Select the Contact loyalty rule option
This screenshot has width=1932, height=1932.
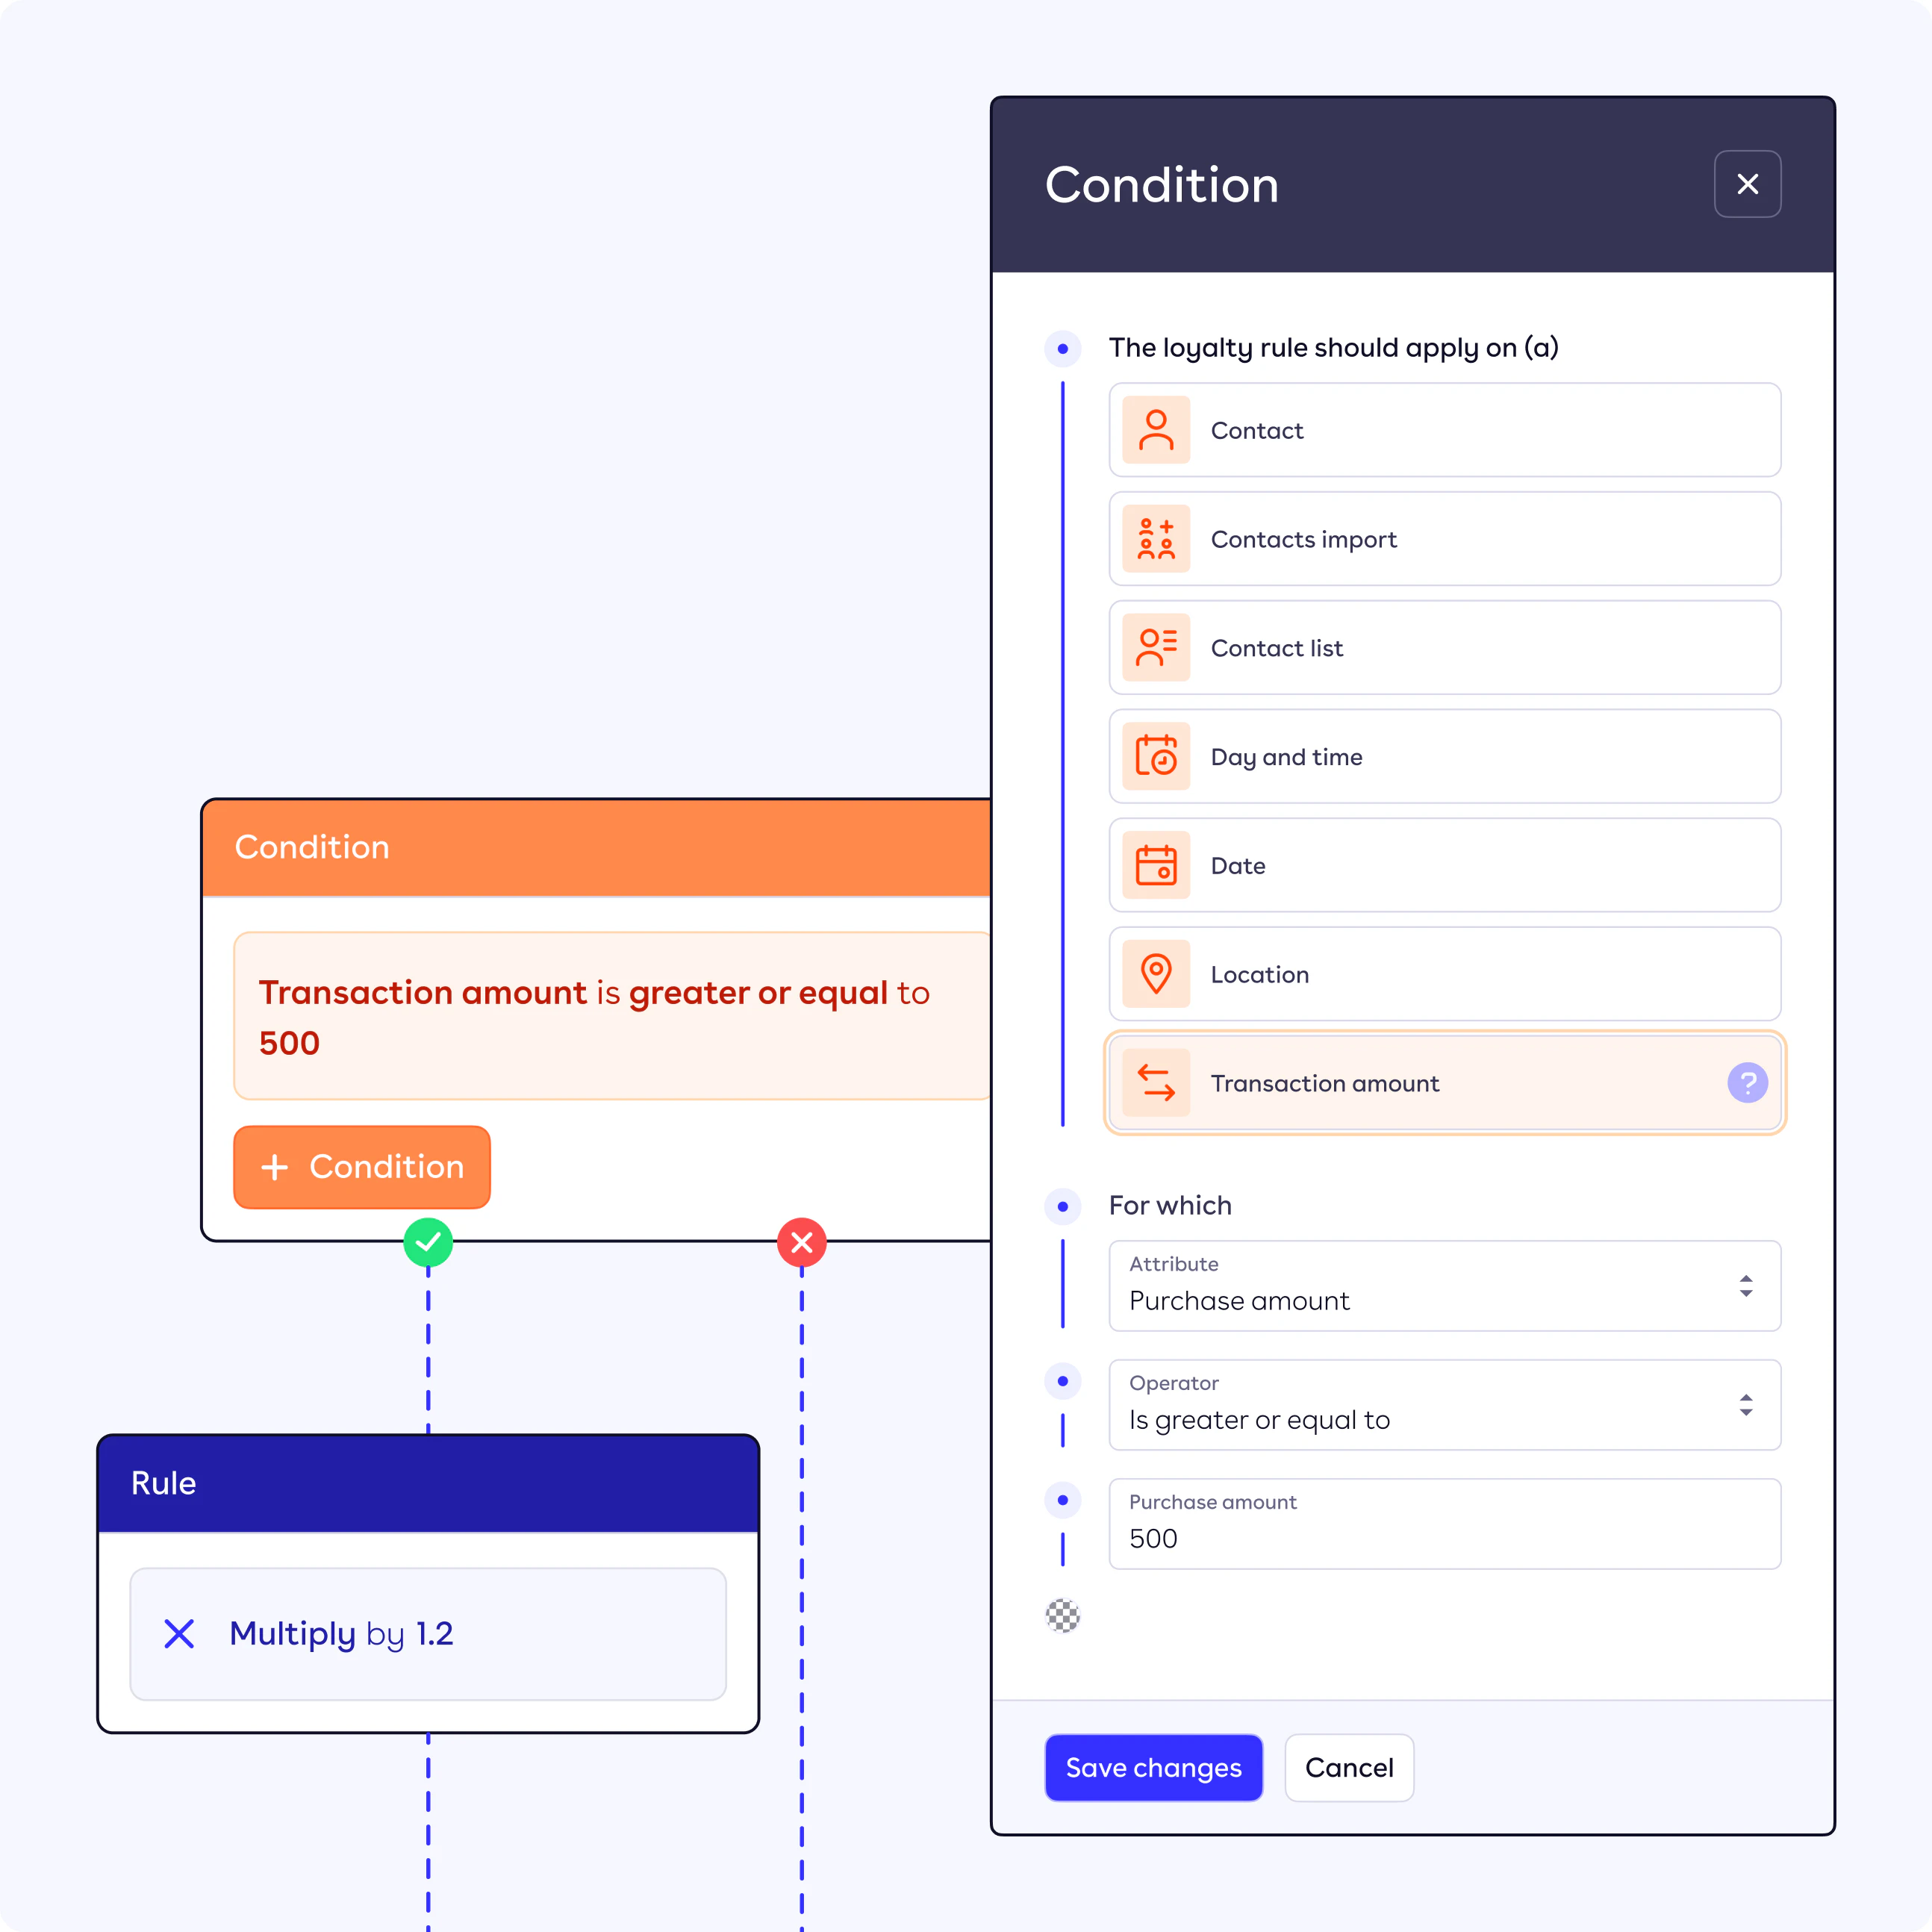(x=1444, y=430)
